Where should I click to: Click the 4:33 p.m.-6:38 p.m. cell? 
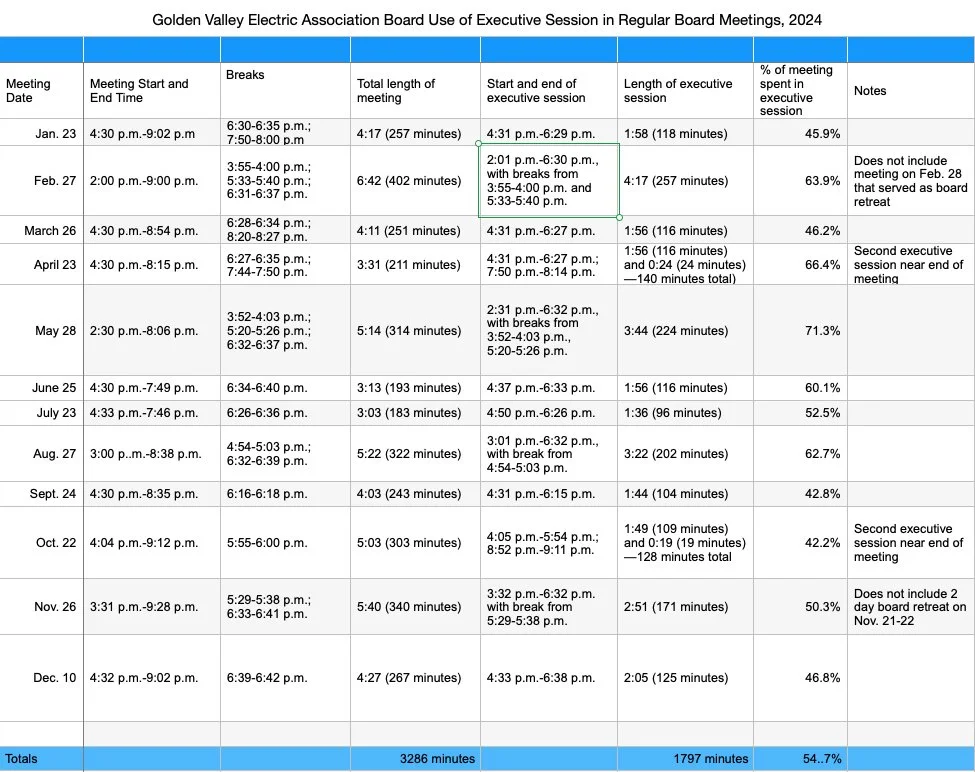pyautogui.click(x=549, y=678)
